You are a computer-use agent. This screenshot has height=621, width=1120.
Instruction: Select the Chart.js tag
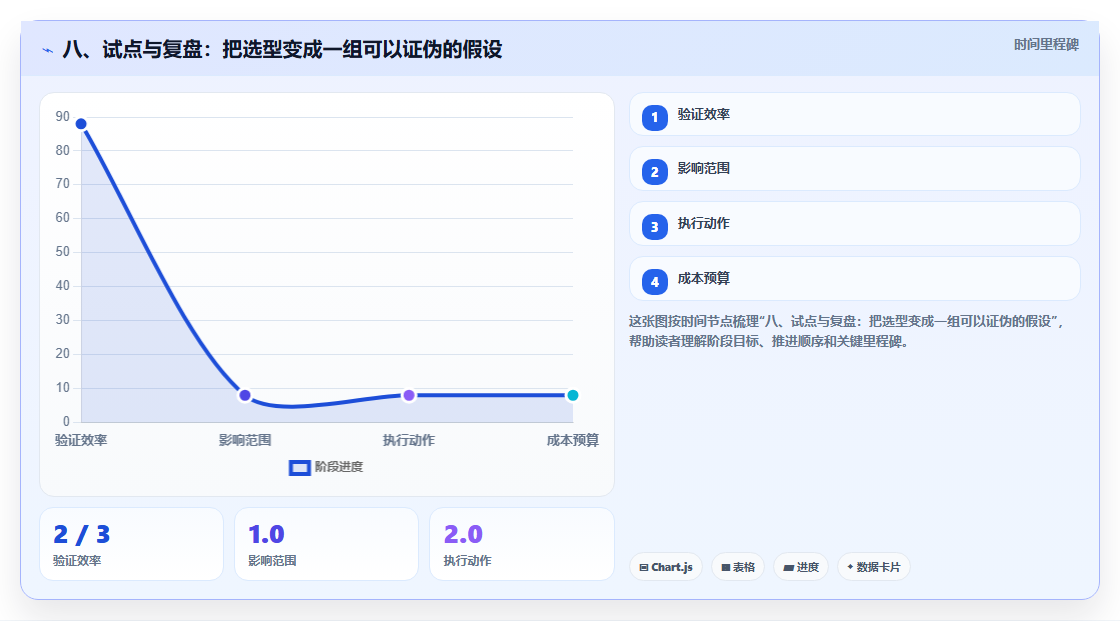[x=666, y=567]
